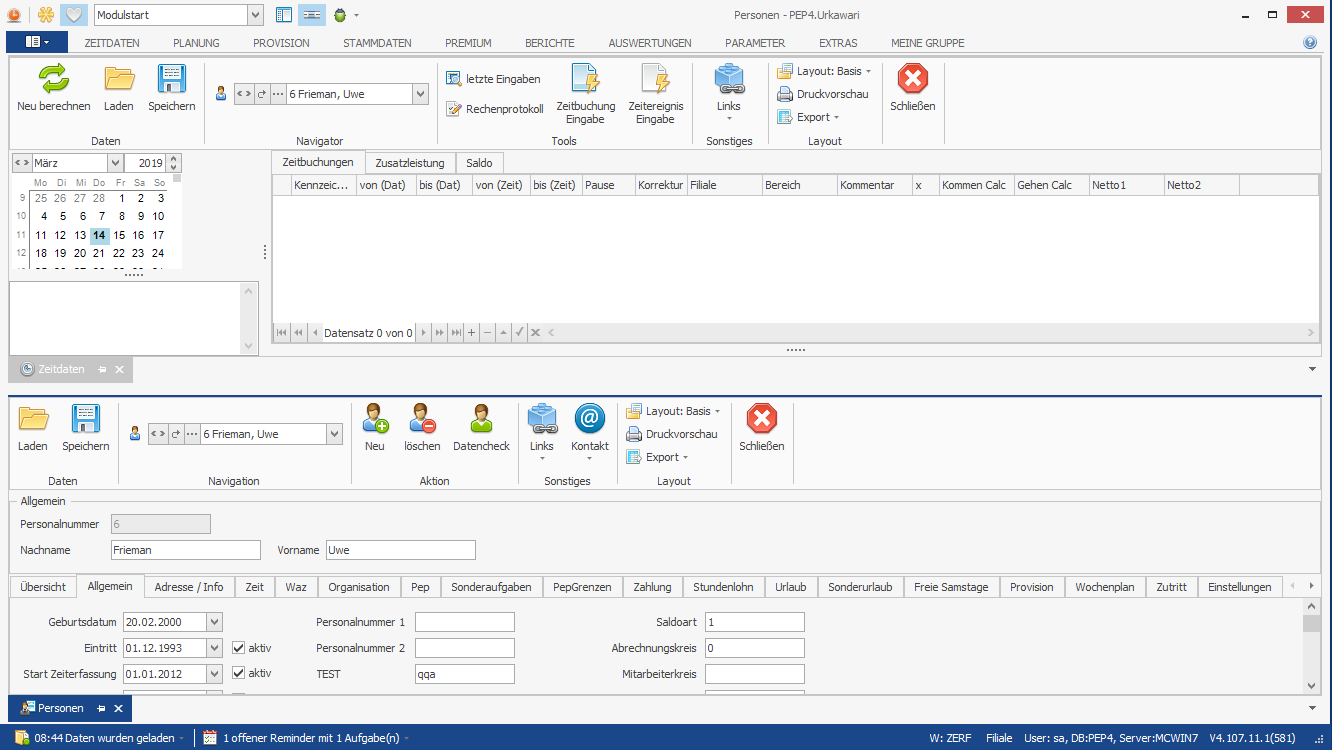The width and height of the screenshot is (1332, 750).
Task: Click the Neu berechnen refresh icon
Action: click(x=53, y=79)
